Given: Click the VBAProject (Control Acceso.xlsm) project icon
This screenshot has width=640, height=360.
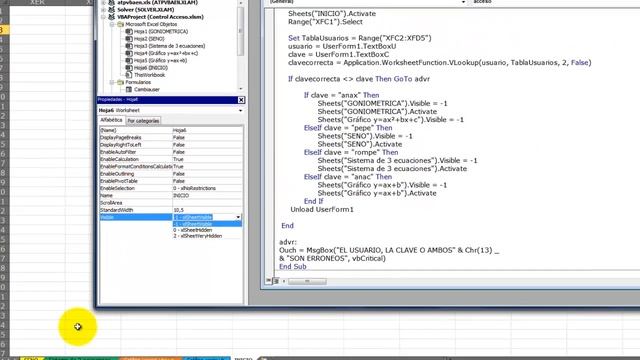Looking at the screenshot, I should point(111,17).
